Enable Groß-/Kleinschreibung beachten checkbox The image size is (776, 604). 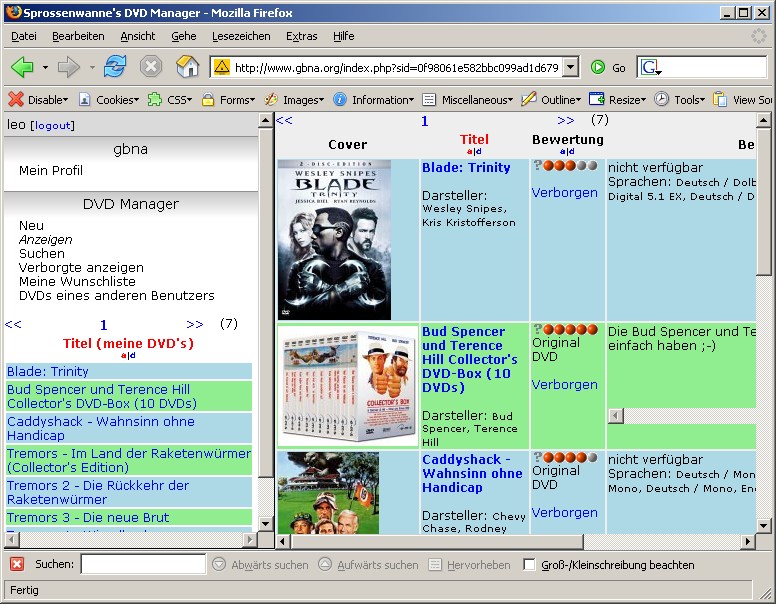[x=529, y=564]
